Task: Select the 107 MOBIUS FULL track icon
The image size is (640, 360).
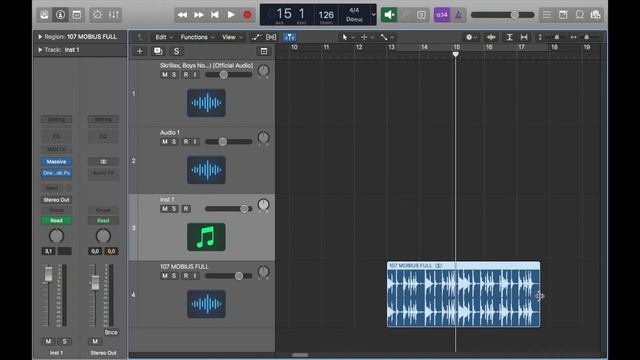Action: pyautogui.click(x=206, y=304)
